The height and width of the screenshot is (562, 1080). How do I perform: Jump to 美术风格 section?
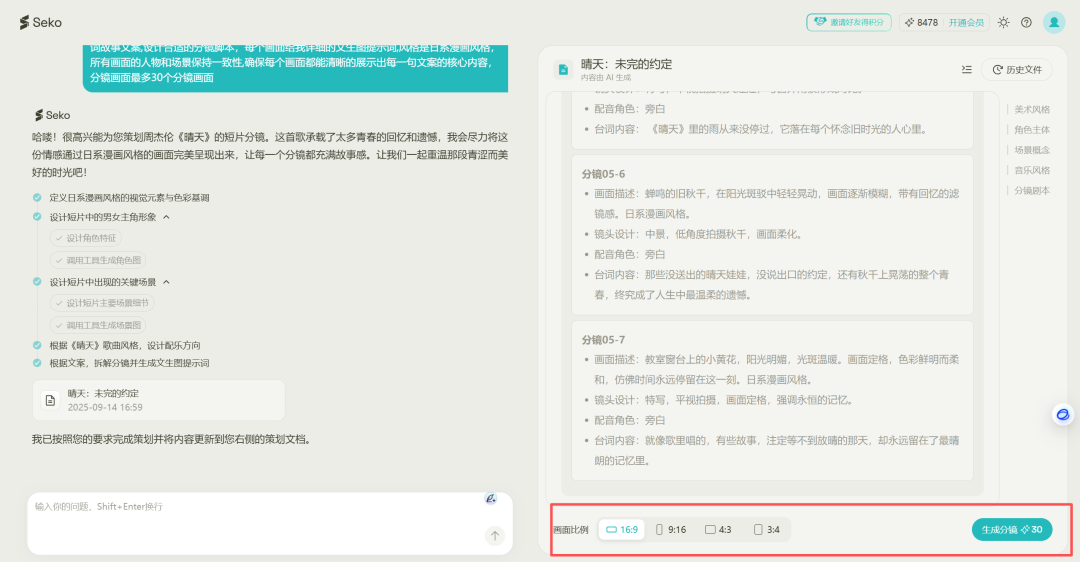coord(1032,110)
